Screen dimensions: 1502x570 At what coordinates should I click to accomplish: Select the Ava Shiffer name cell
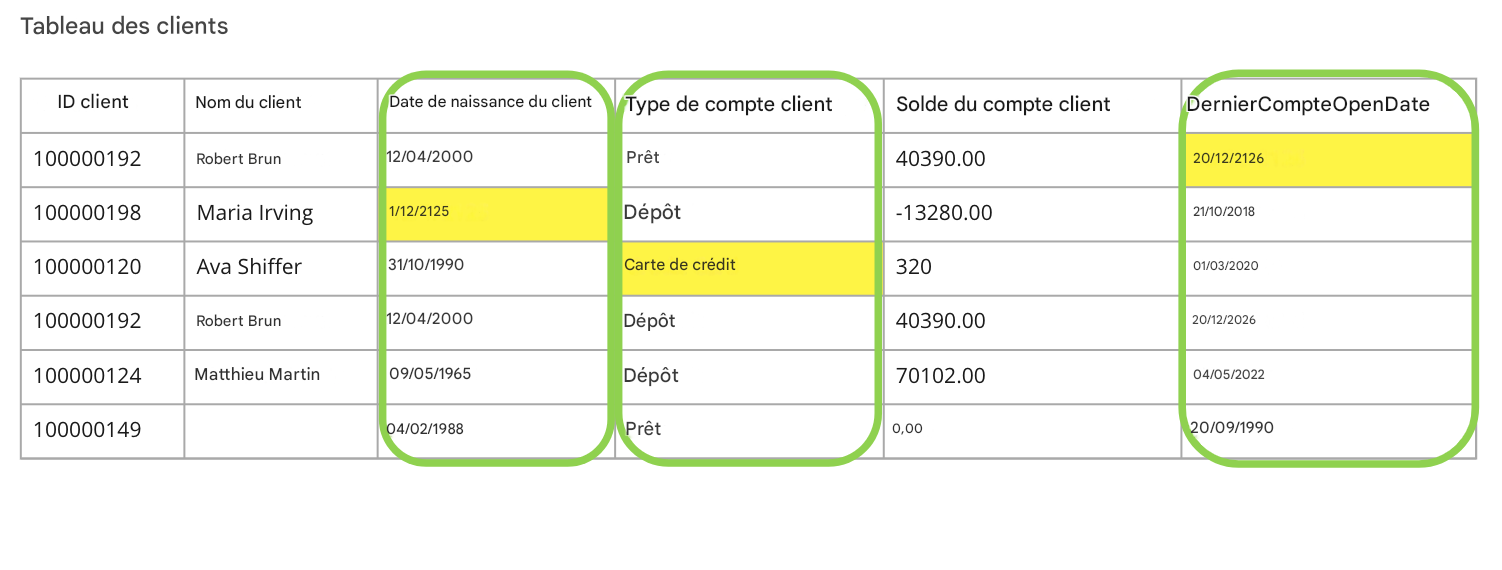click(249, 267)
